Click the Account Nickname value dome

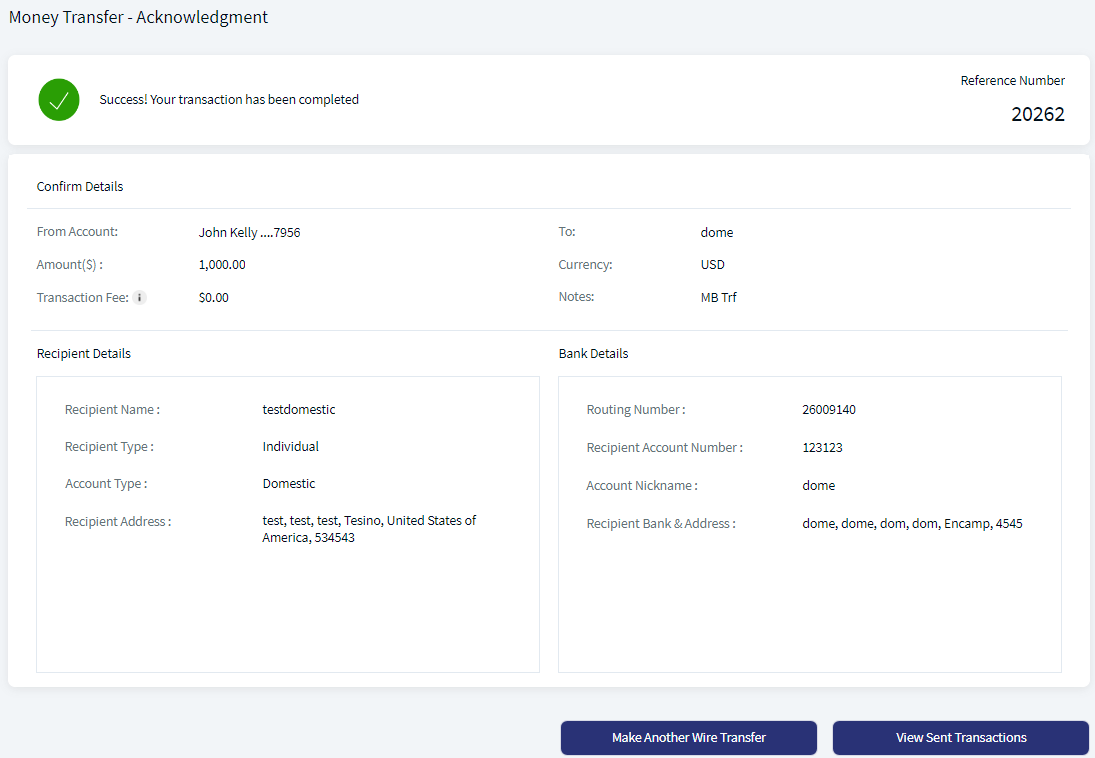[818, 486]
